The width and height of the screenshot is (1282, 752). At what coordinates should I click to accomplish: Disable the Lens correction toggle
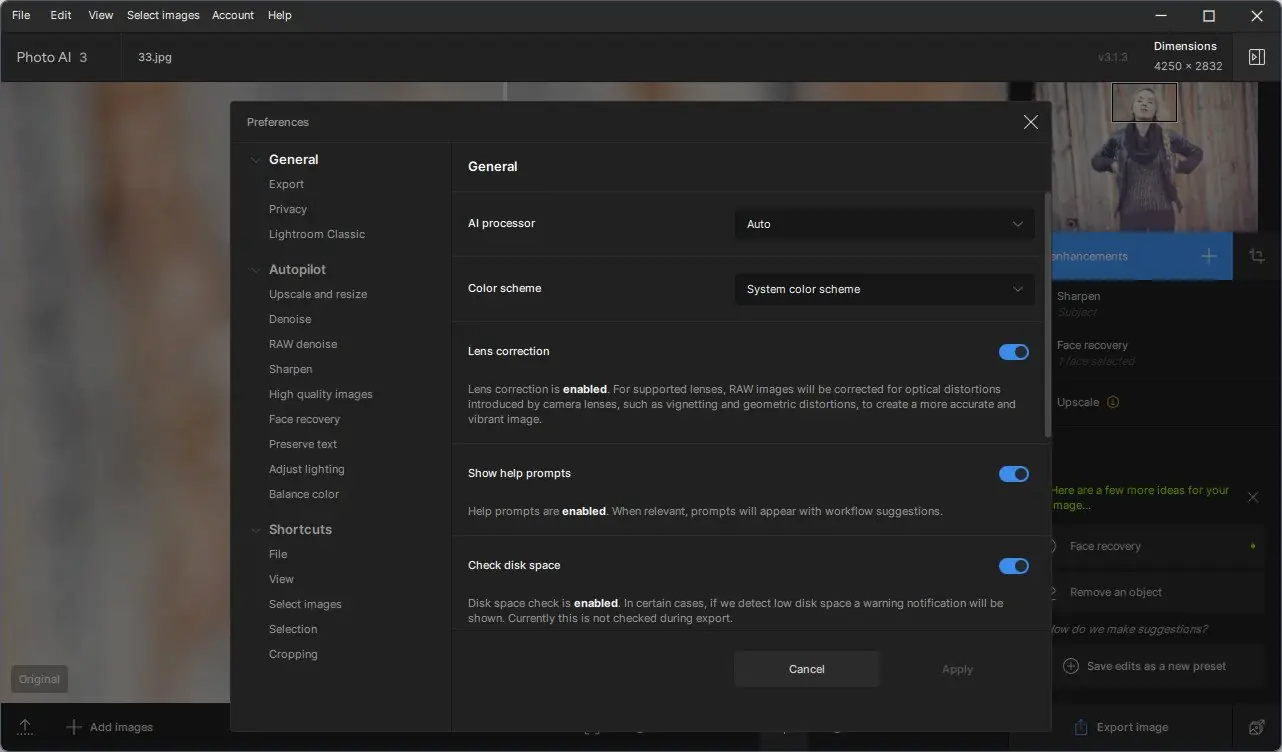1013,352
